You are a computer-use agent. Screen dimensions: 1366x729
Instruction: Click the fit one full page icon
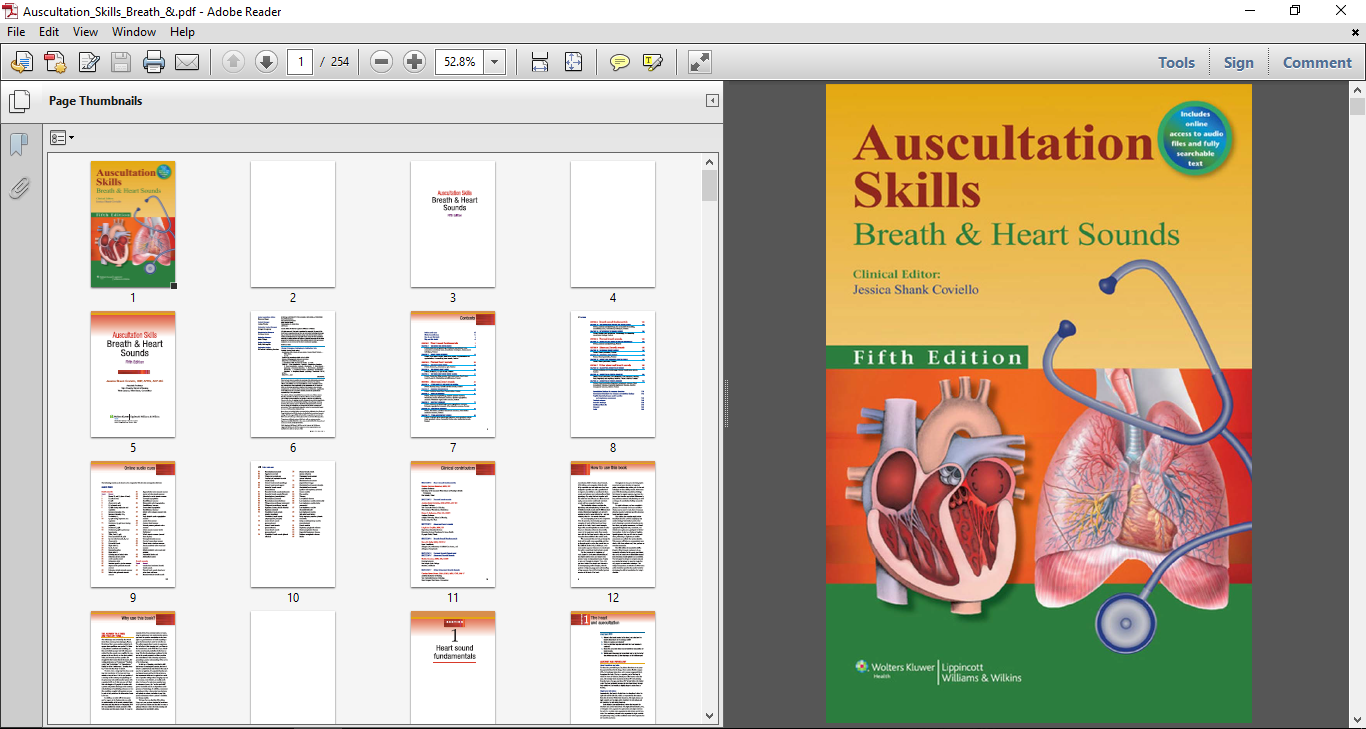point(573,62)
